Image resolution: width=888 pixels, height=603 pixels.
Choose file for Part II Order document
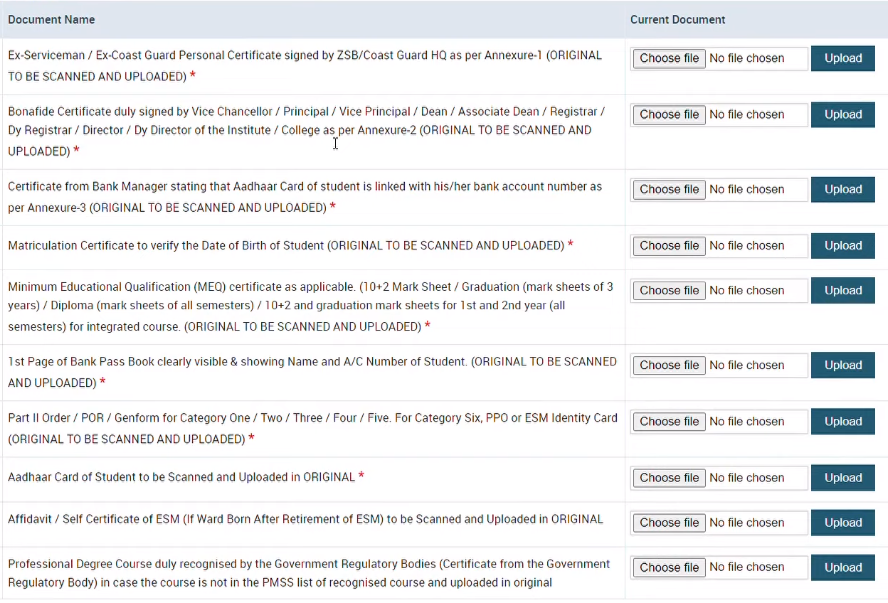point(668,421)
